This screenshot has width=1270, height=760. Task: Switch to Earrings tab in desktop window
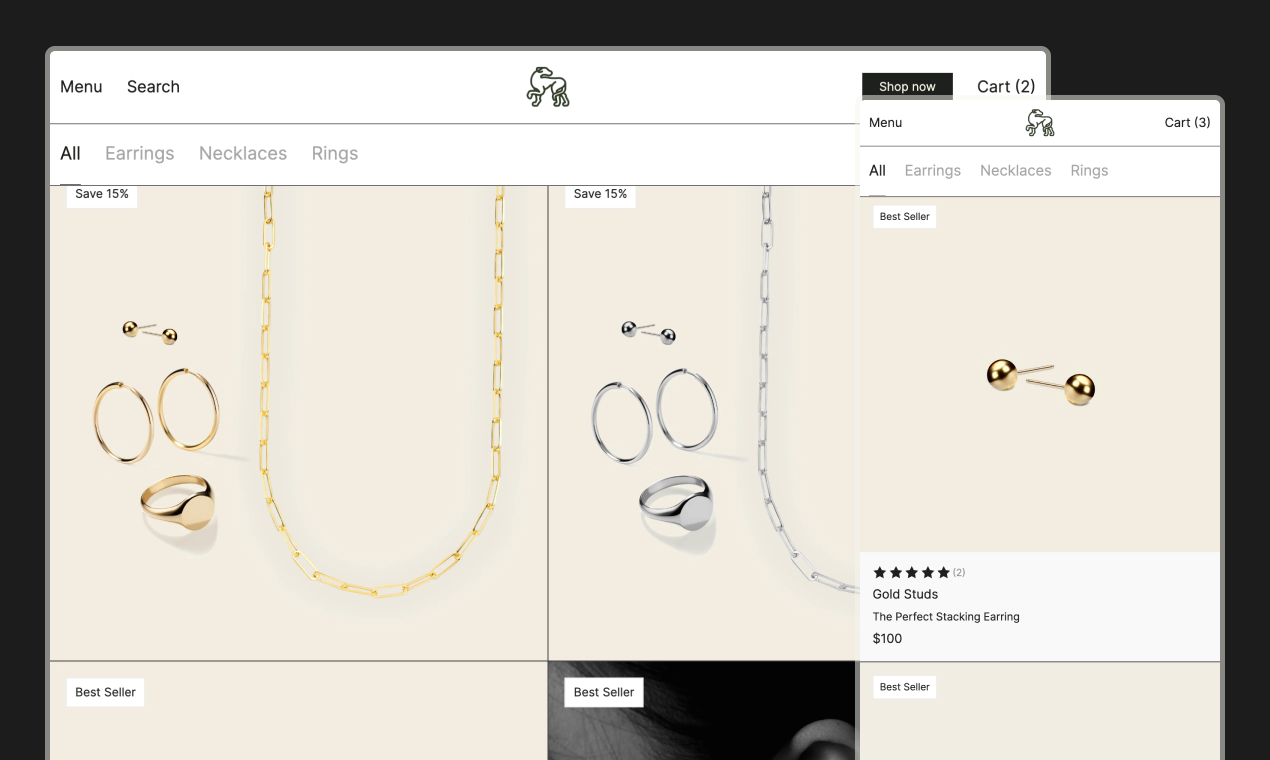pyautogui.click(x=140, y=153)
